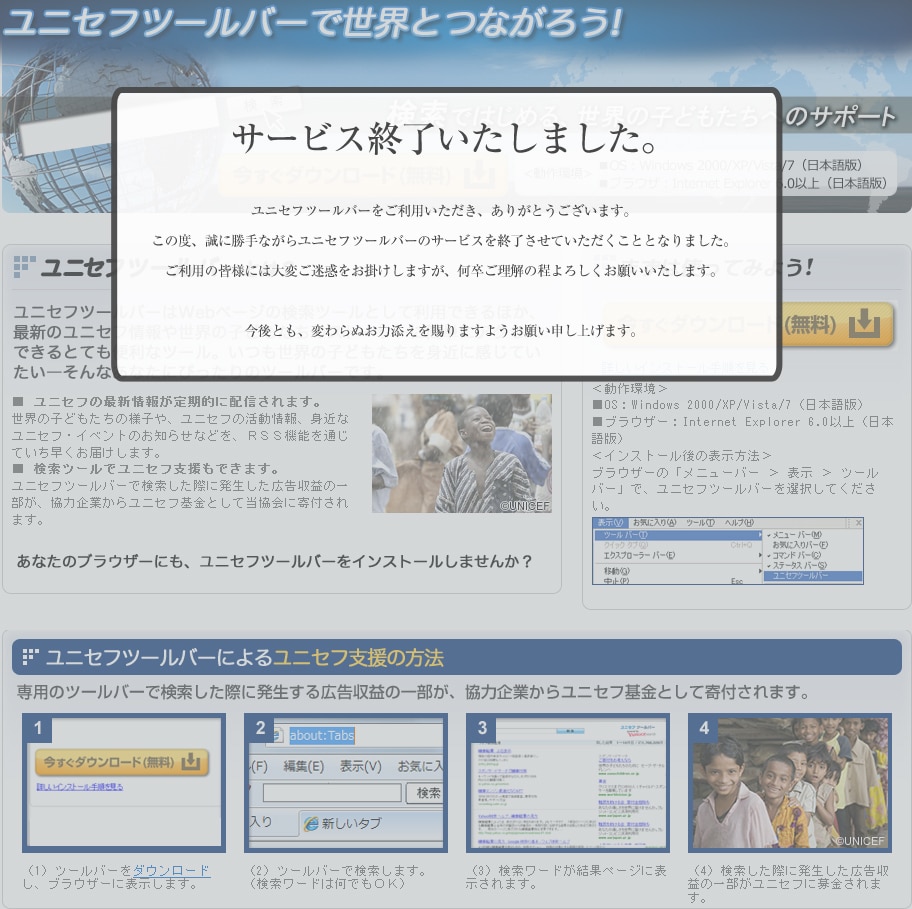The image size is (912, 909).
Task: Click the search input field in step 2
Action: (x=332, y=793)
